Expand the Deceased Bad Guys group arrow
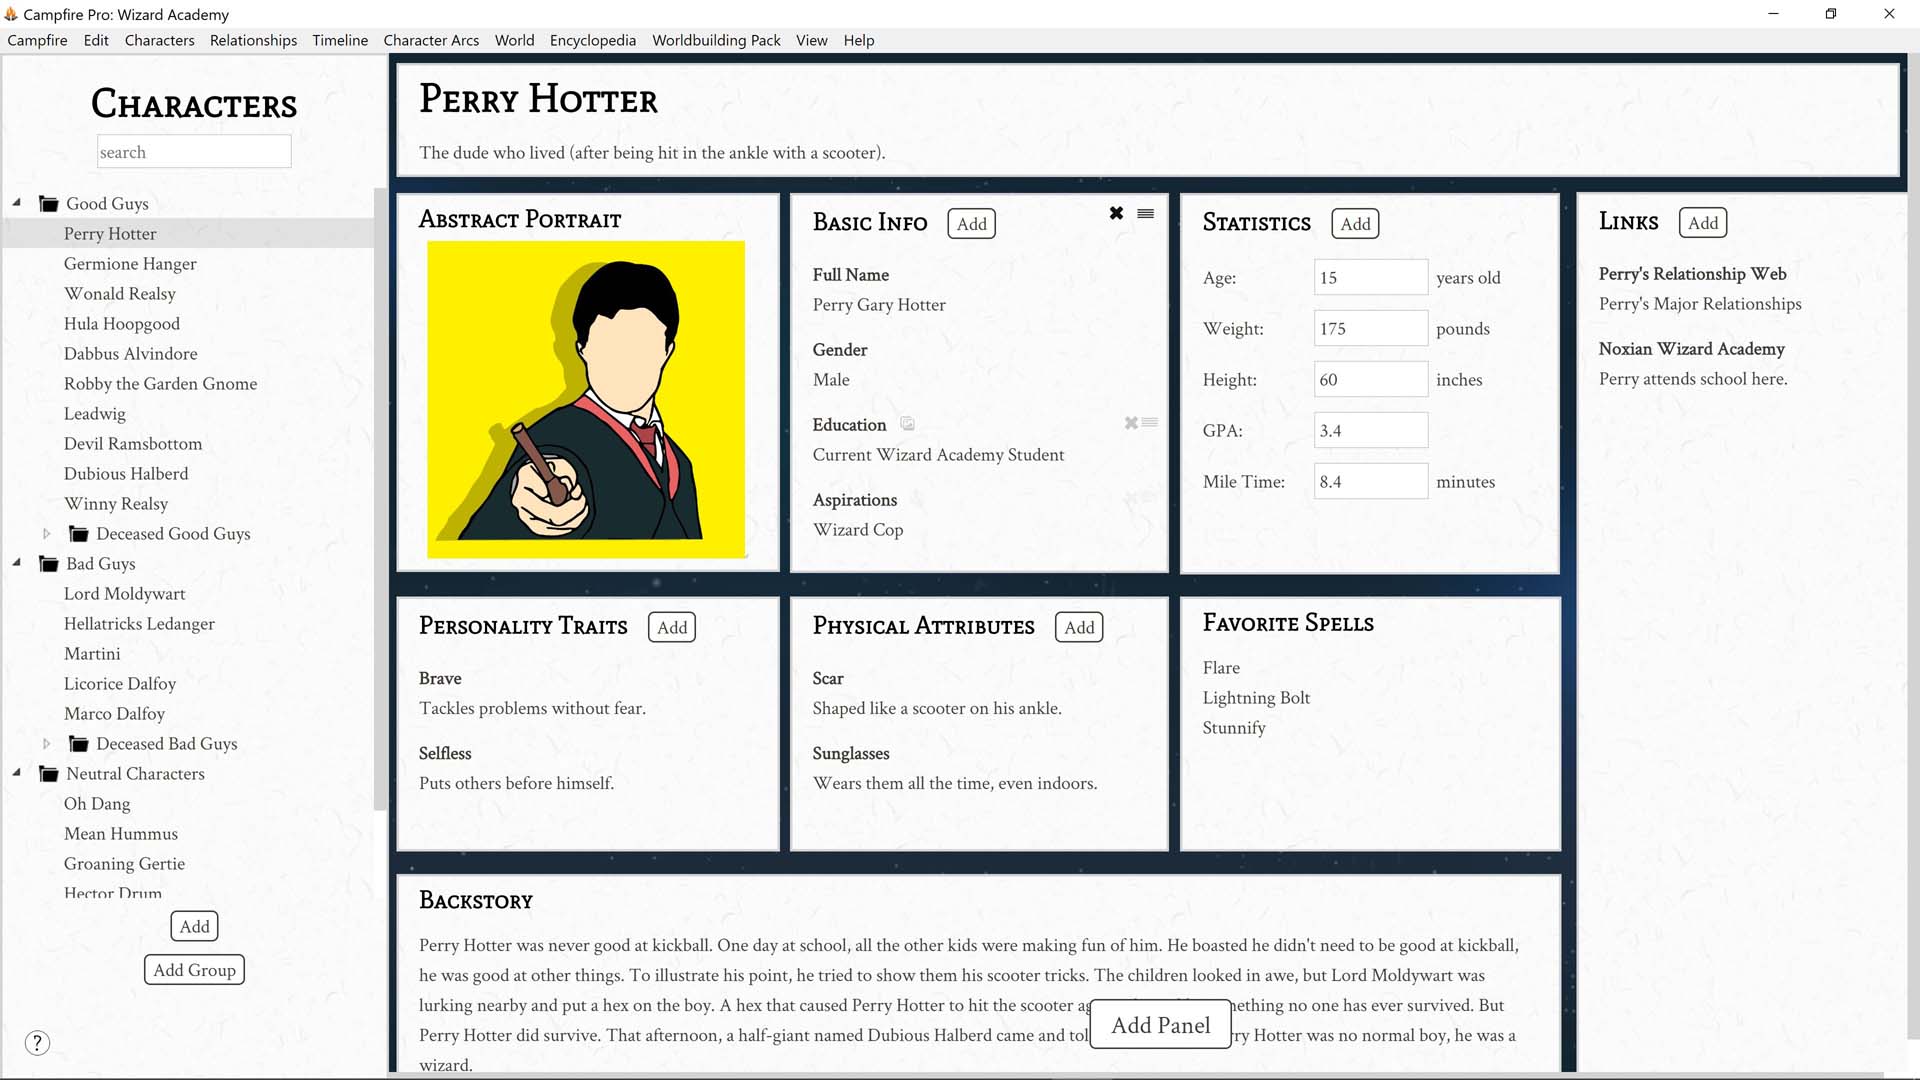Image resolution: width=1920 pixels, height=1080 pixels. [x=46, y=744]
